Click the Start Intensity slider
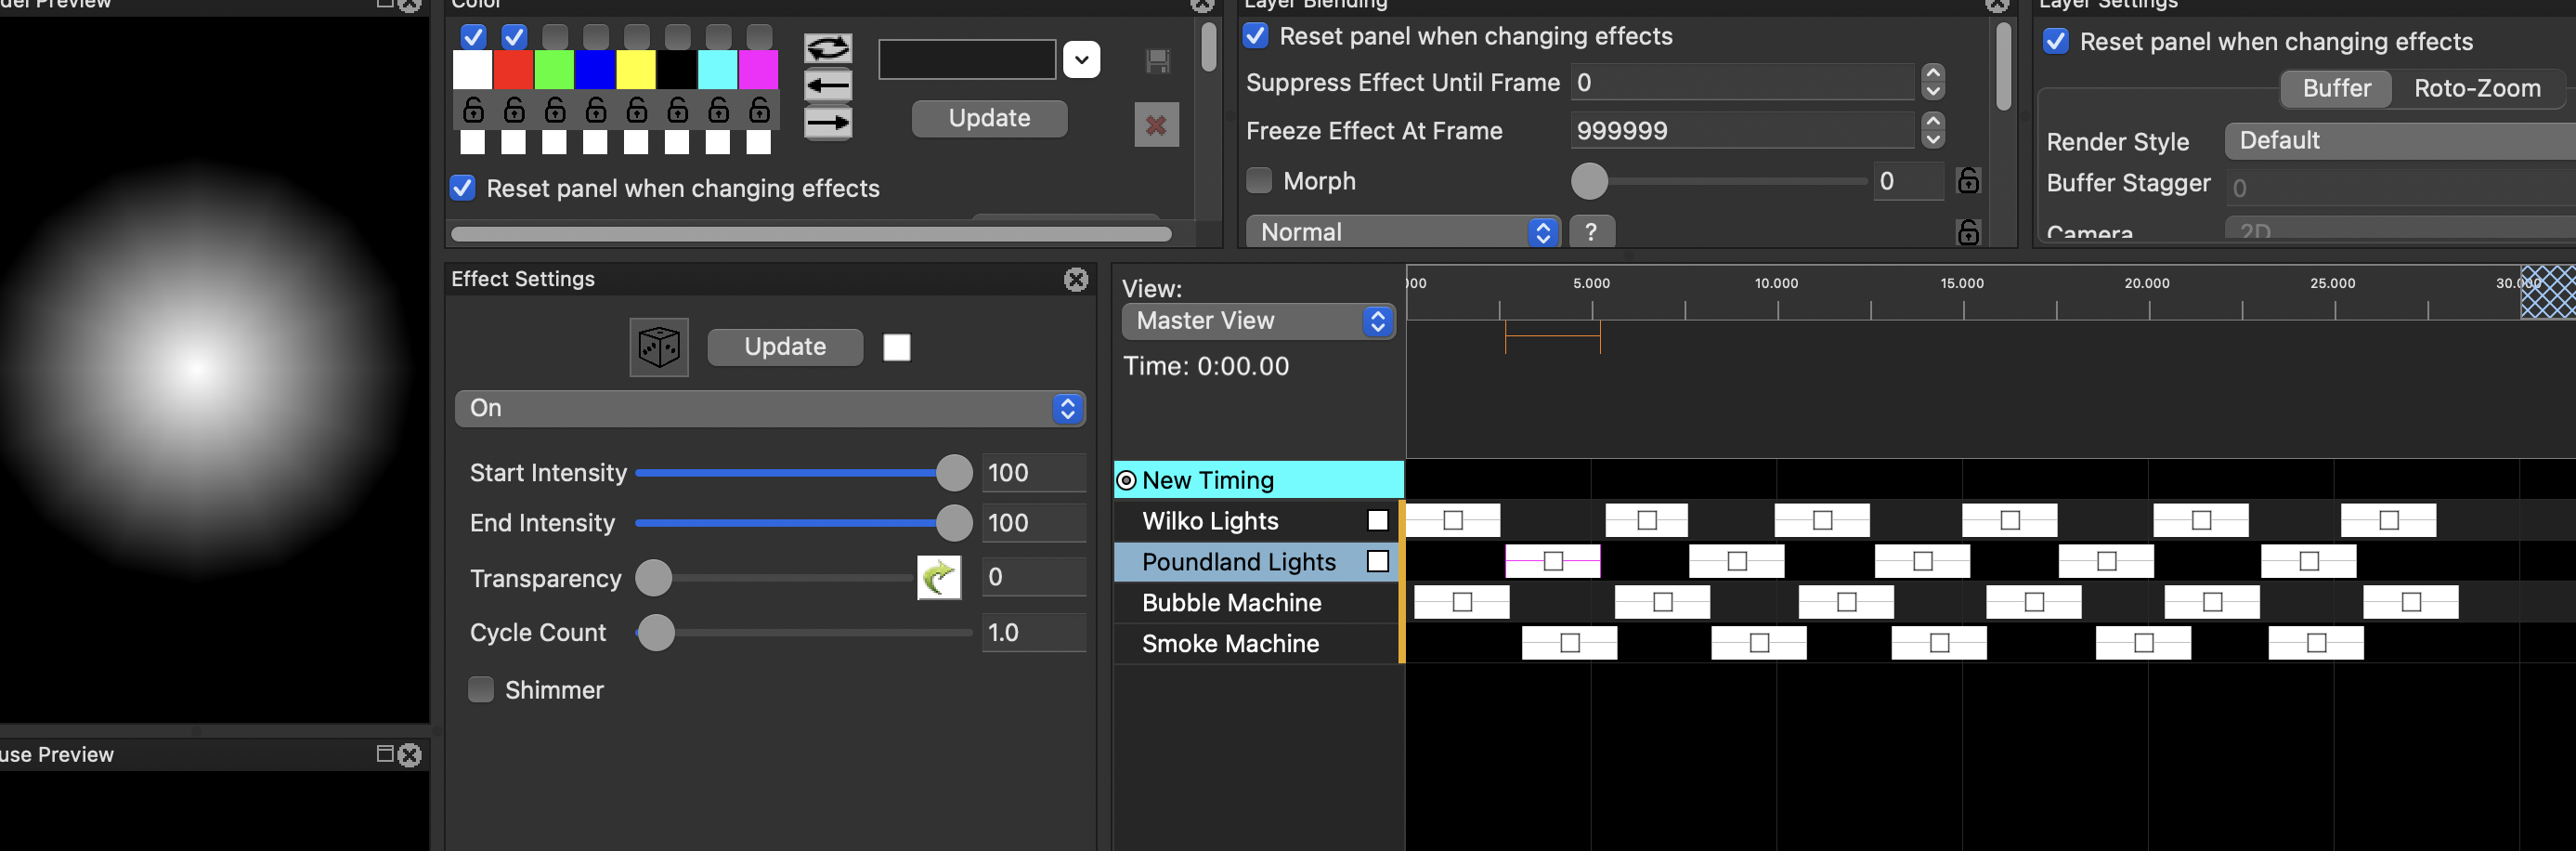Image resolution: width=2576 pixels, height=851 pixels. [x=803, y=473]
